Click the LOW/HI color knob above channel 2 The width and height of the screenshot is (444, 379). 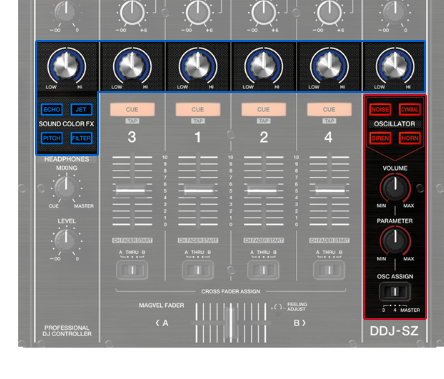tap(264, 66)
